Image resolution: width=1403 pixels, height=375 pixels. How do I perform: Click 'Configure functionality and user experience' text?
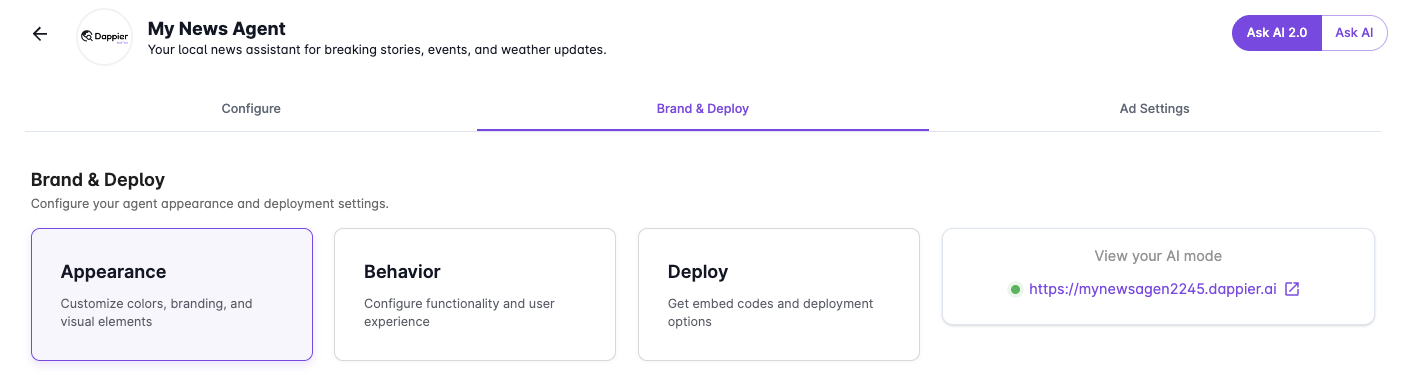point(459,312)
